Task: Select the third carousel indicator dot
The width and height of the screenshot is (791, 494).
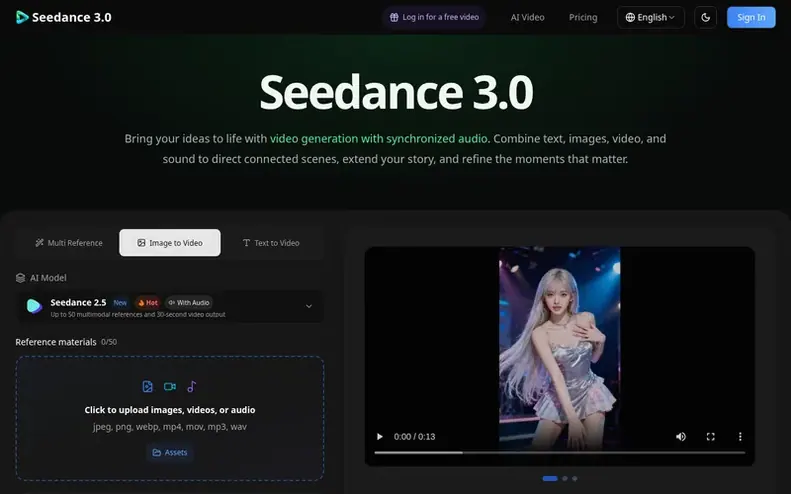Action: coord(575,478)
